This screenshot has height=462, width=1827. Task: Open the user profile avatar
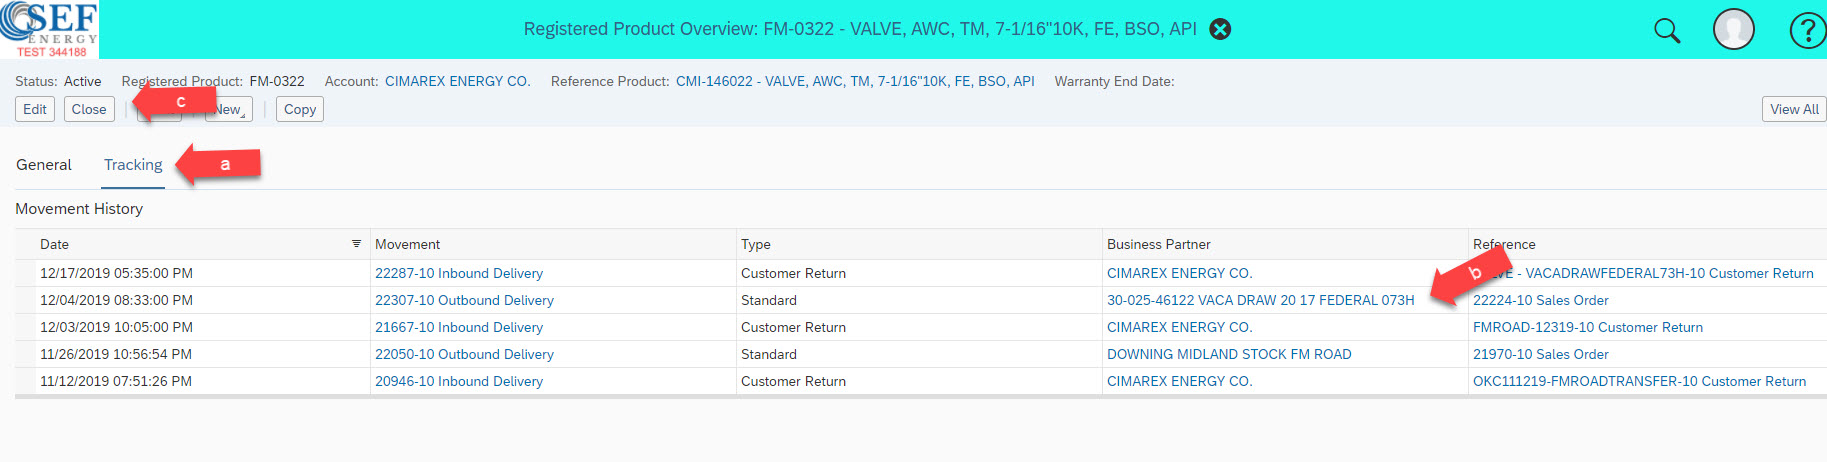coord(1734,29)
